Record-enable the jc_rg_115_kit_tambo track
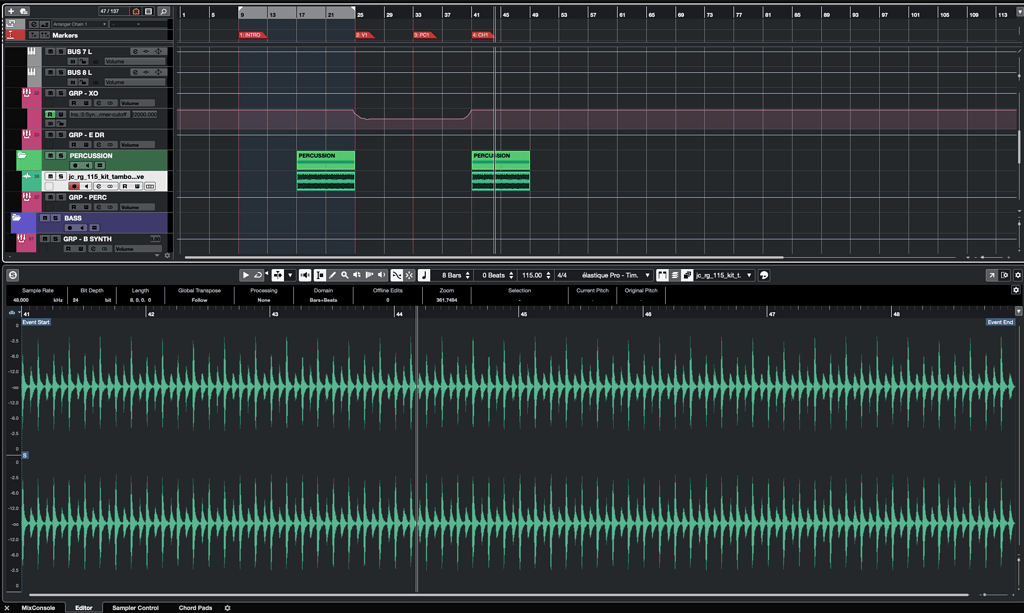This screenshot has height=613, width=1024. click(75, 185)
